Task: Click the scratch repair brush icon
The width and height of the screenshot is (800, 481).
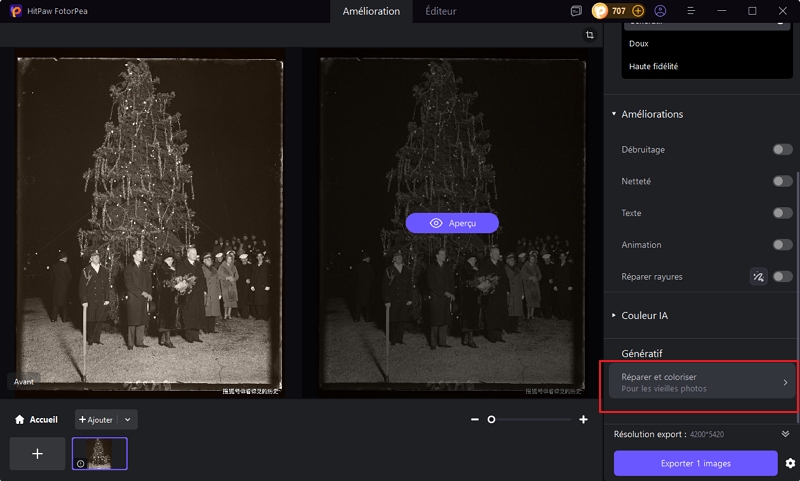Action: [x=759, y=277]
